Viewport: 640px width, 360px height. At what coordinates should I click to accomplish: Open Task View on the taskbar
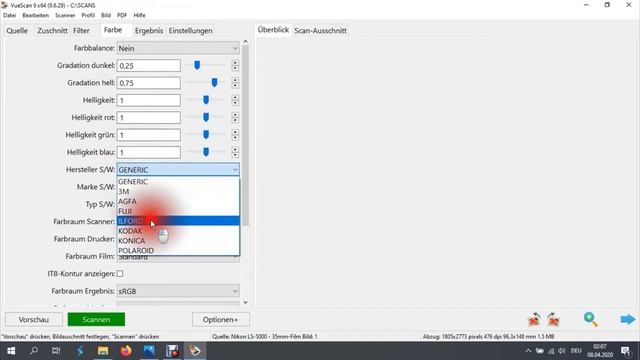pyautogui.click(x=56, y=351)
